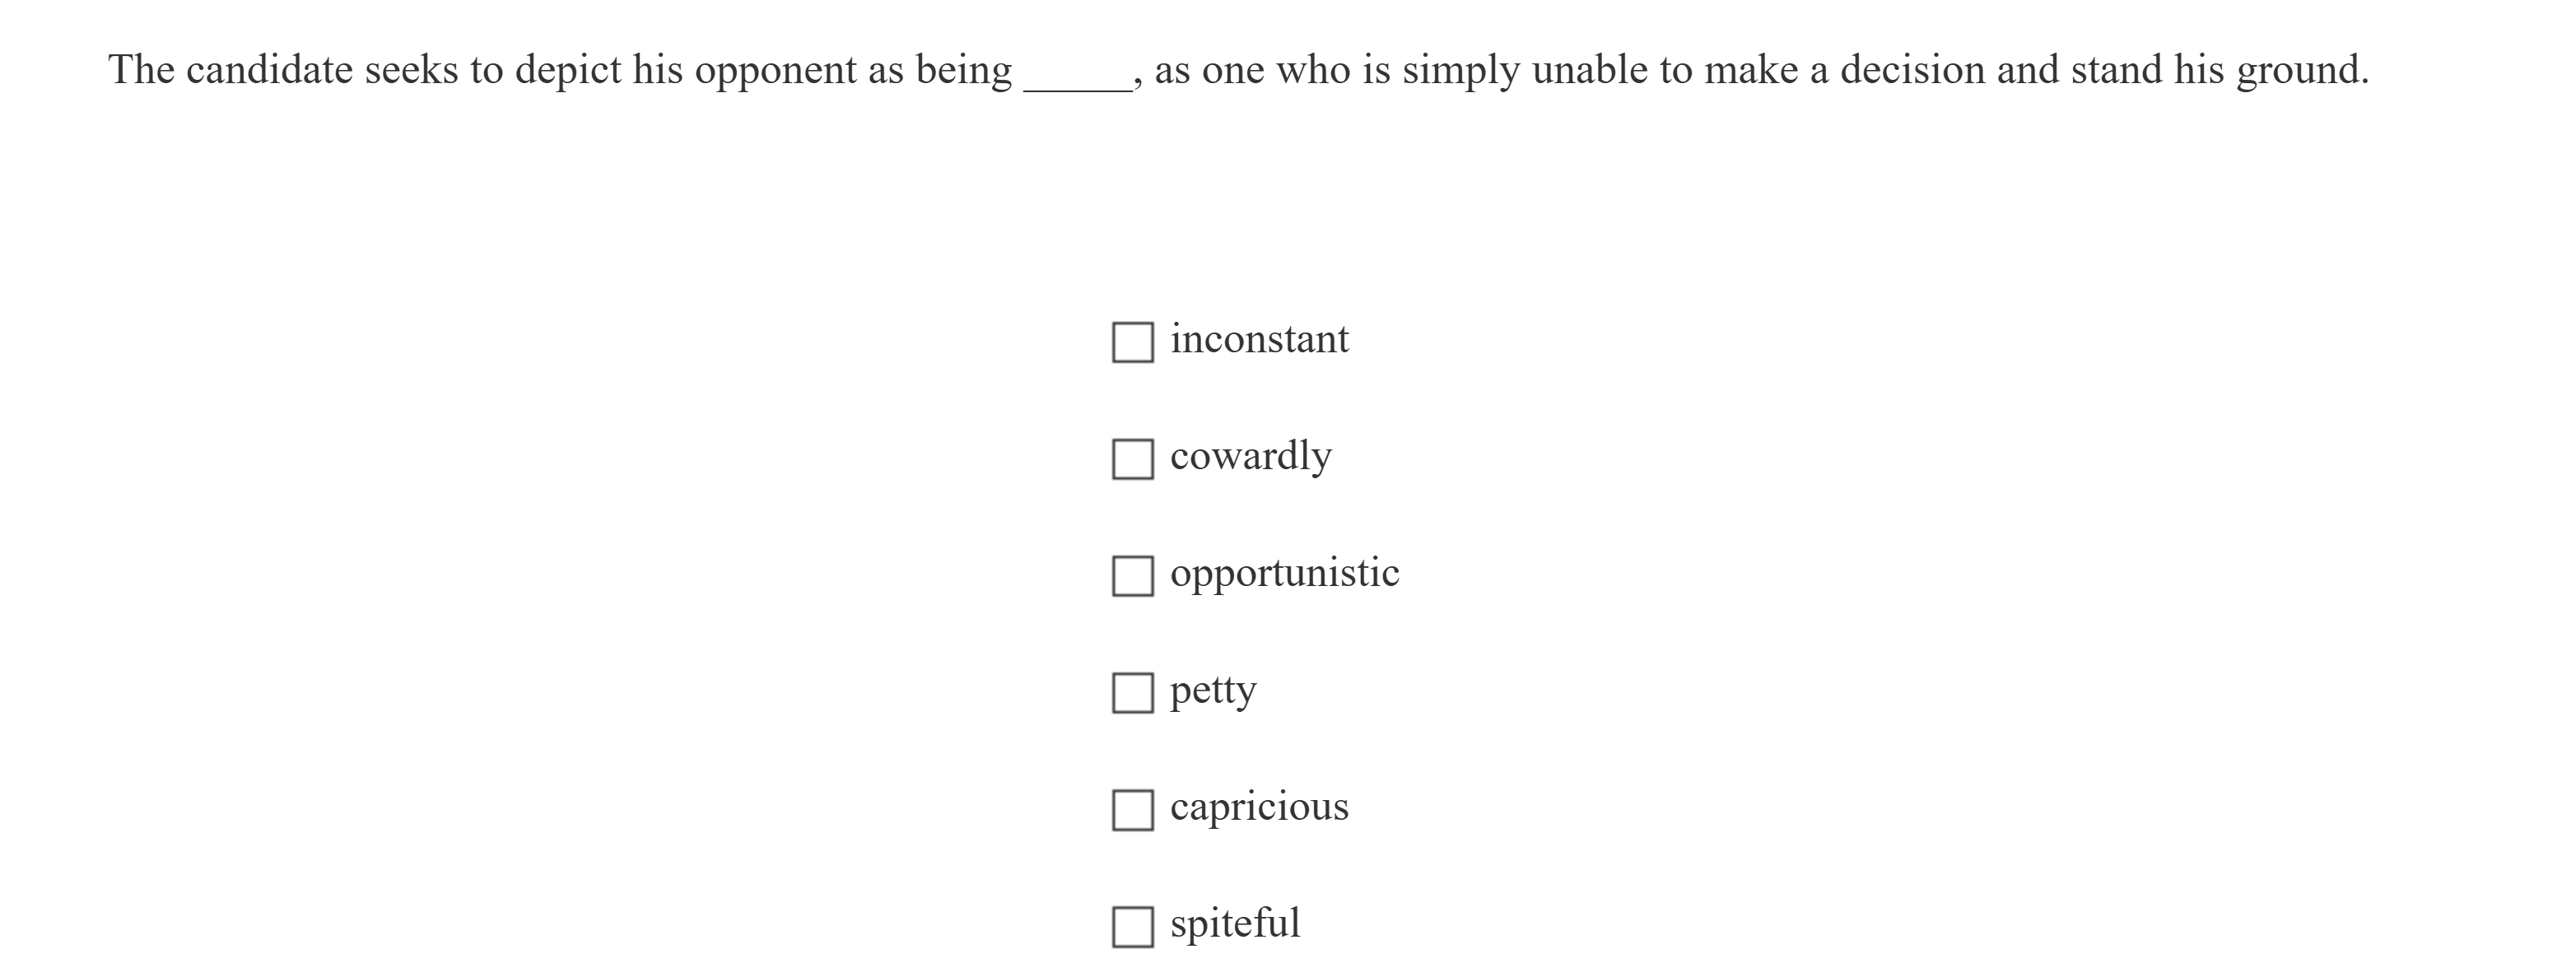Click the option text "opportunistic"
Image resolution: width=2576 pixels, height=977 pixels.
pos(1284,573)
